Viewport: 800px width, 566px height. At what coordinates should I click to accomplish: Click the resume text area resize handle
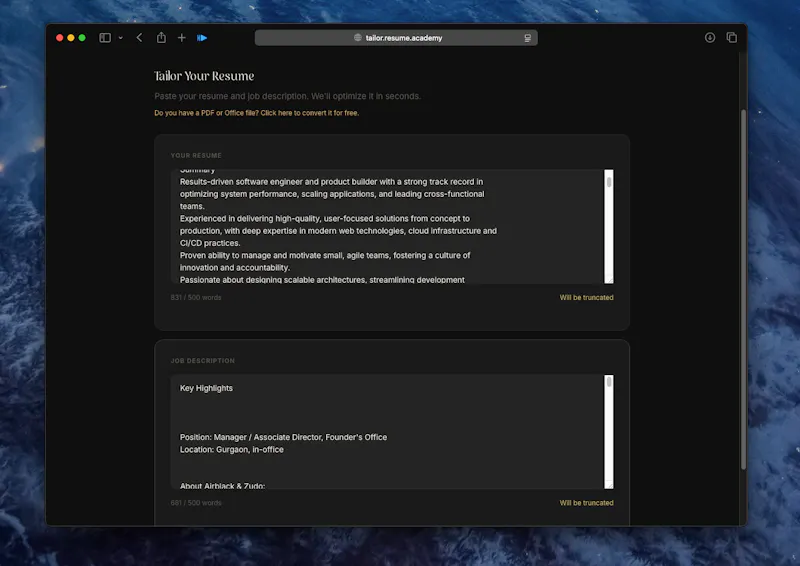[609, 279]
